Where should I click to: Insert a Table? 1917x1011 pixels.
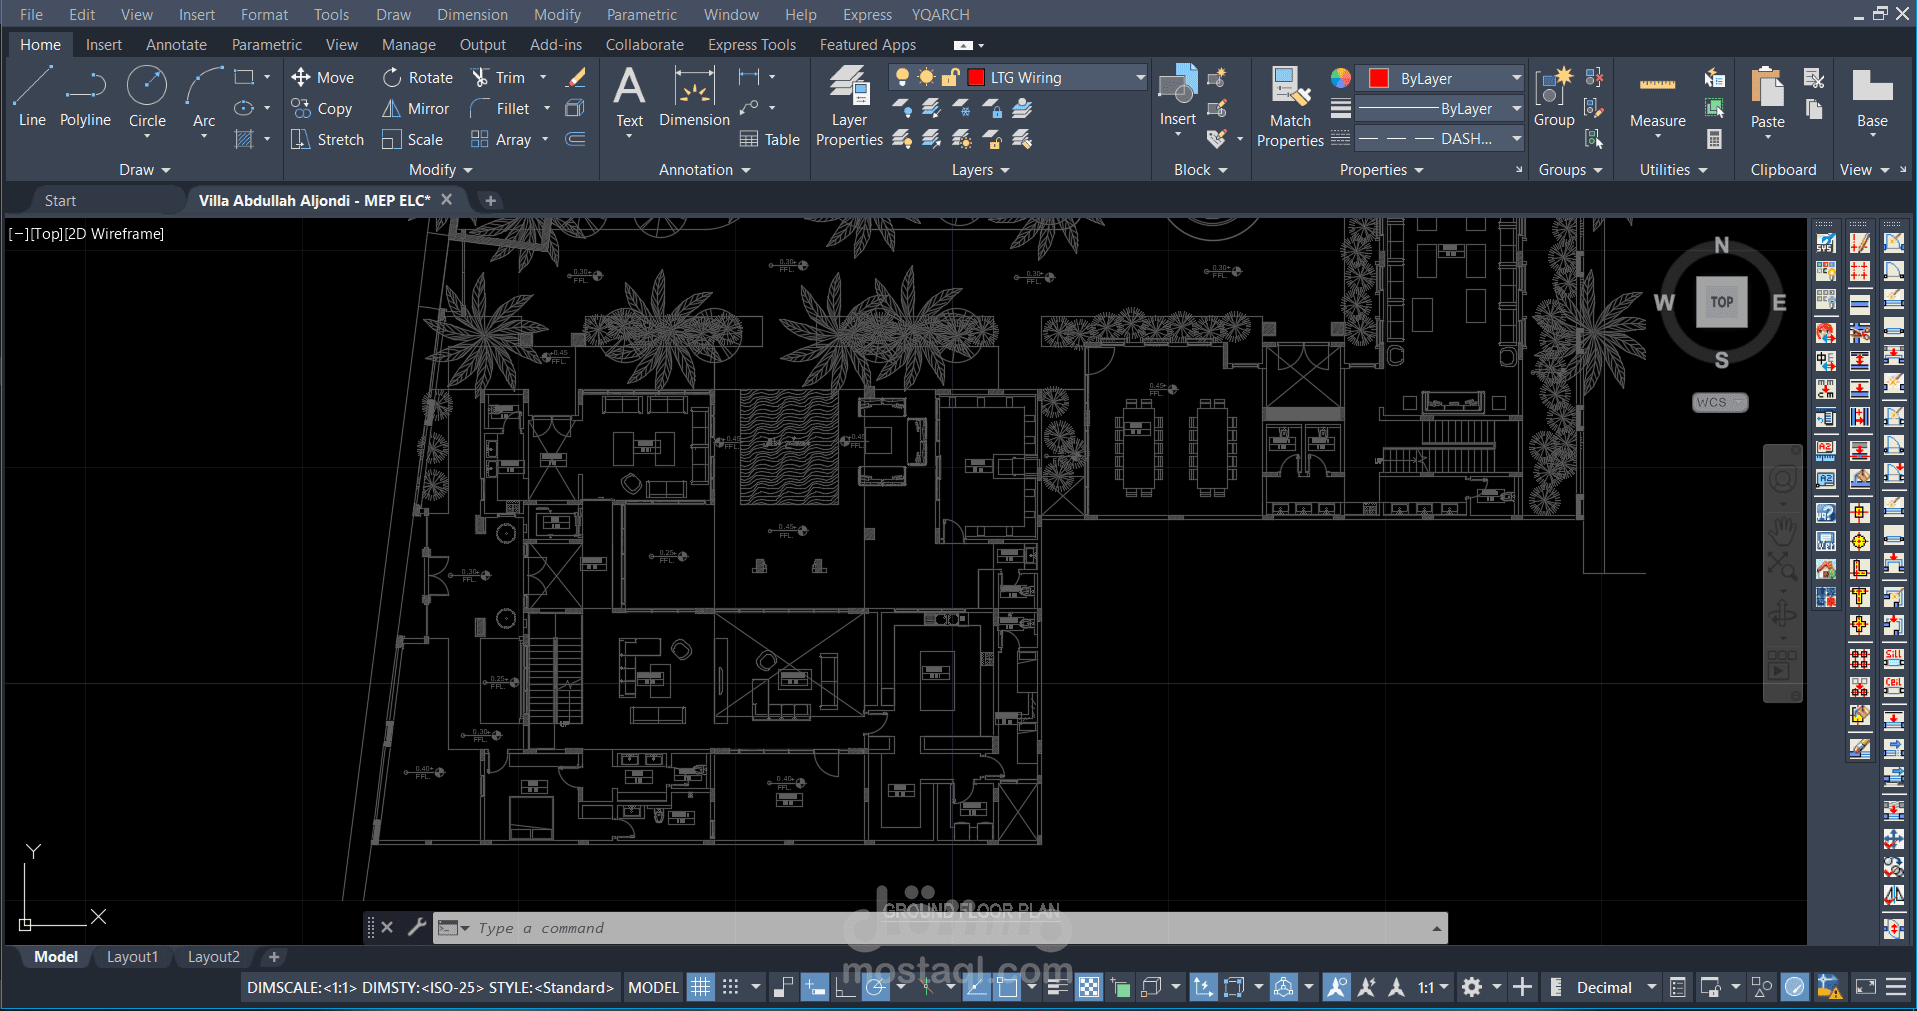click(x=769, y=139)
